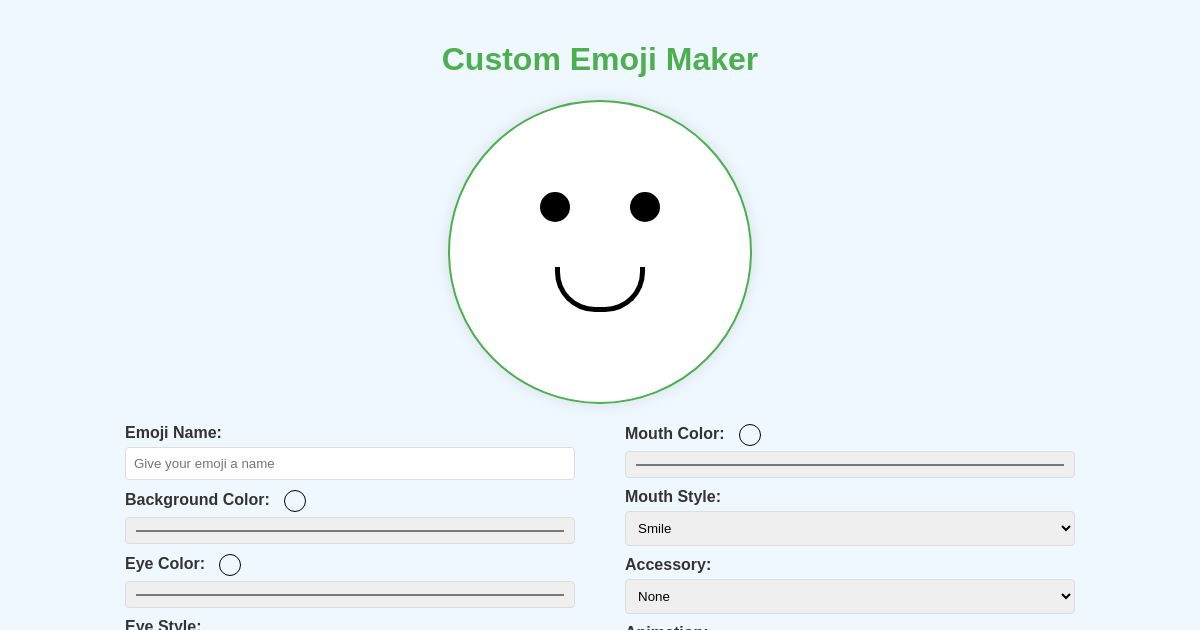Open the Mouth Color picker circle
The width and height of the screenshot is (1200, 630).
(x=750, y=435)
